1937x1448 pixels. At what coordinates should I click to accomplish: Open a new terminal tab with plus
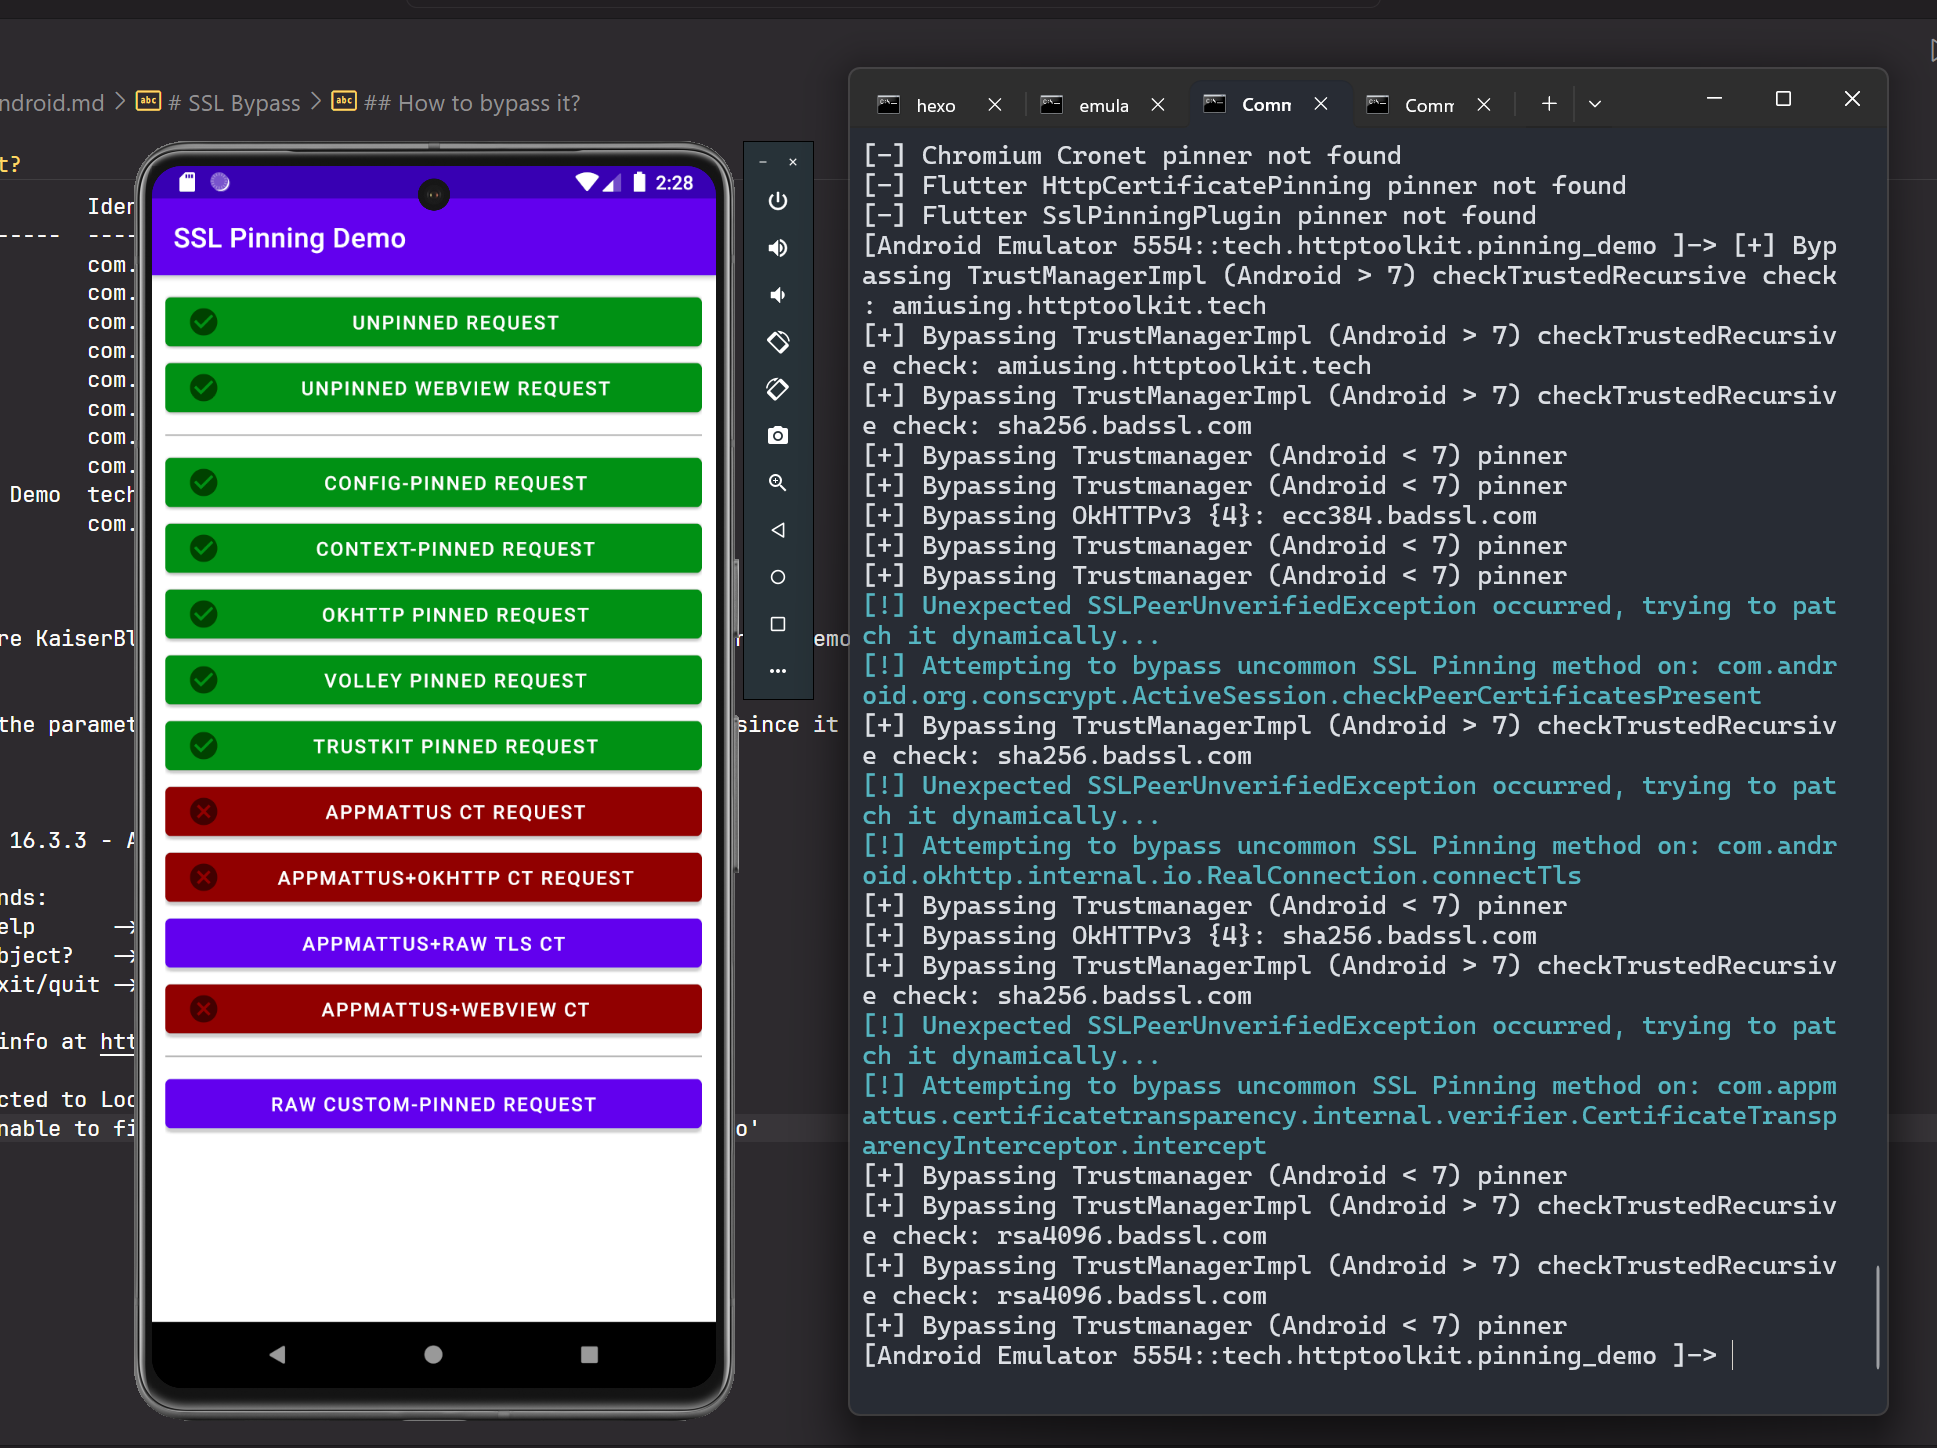click(1549, 104)
